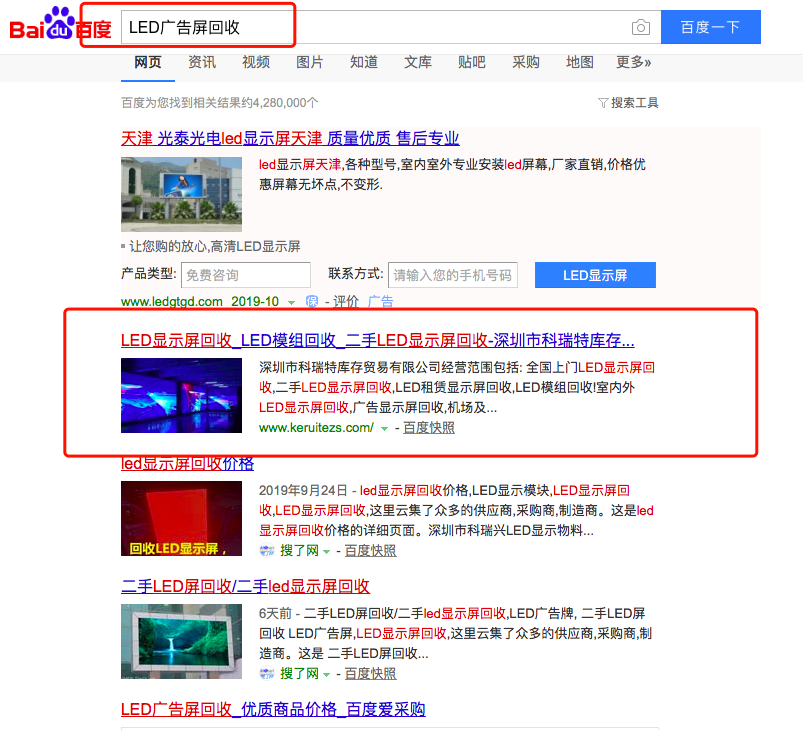Open www.keruitezs.com/ URL
This screenshot has height=730, width=803.
316,428
